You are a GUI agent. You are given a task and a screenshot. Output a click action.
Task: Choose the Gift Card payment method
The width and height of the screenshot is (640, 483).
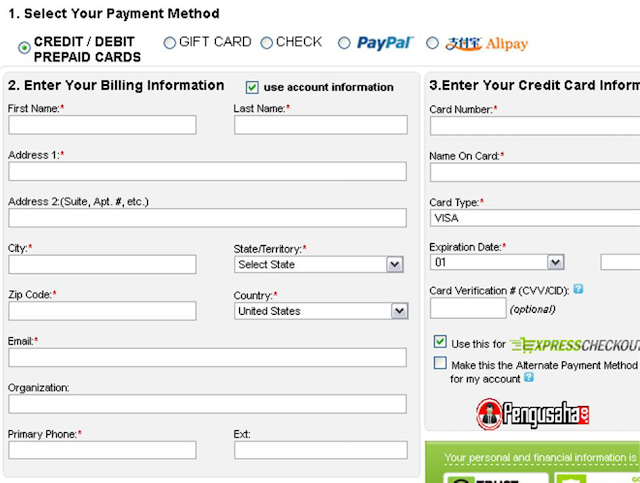point(169,43)
